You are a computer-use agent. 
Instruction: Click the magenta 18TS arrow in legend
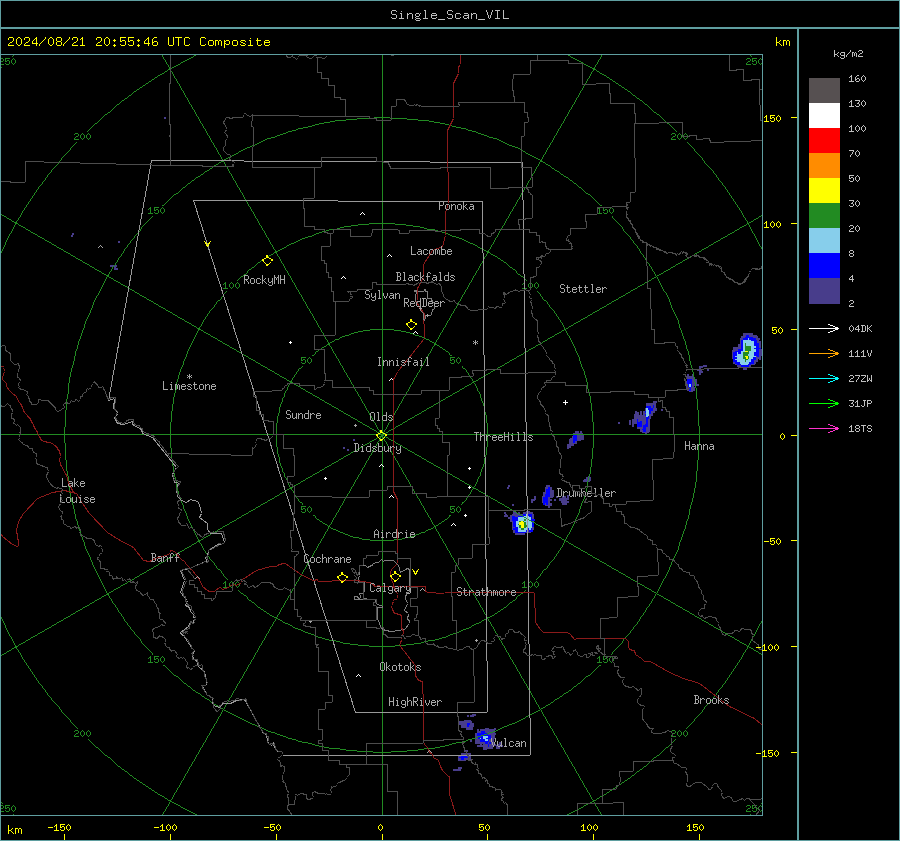pos(824,428)
